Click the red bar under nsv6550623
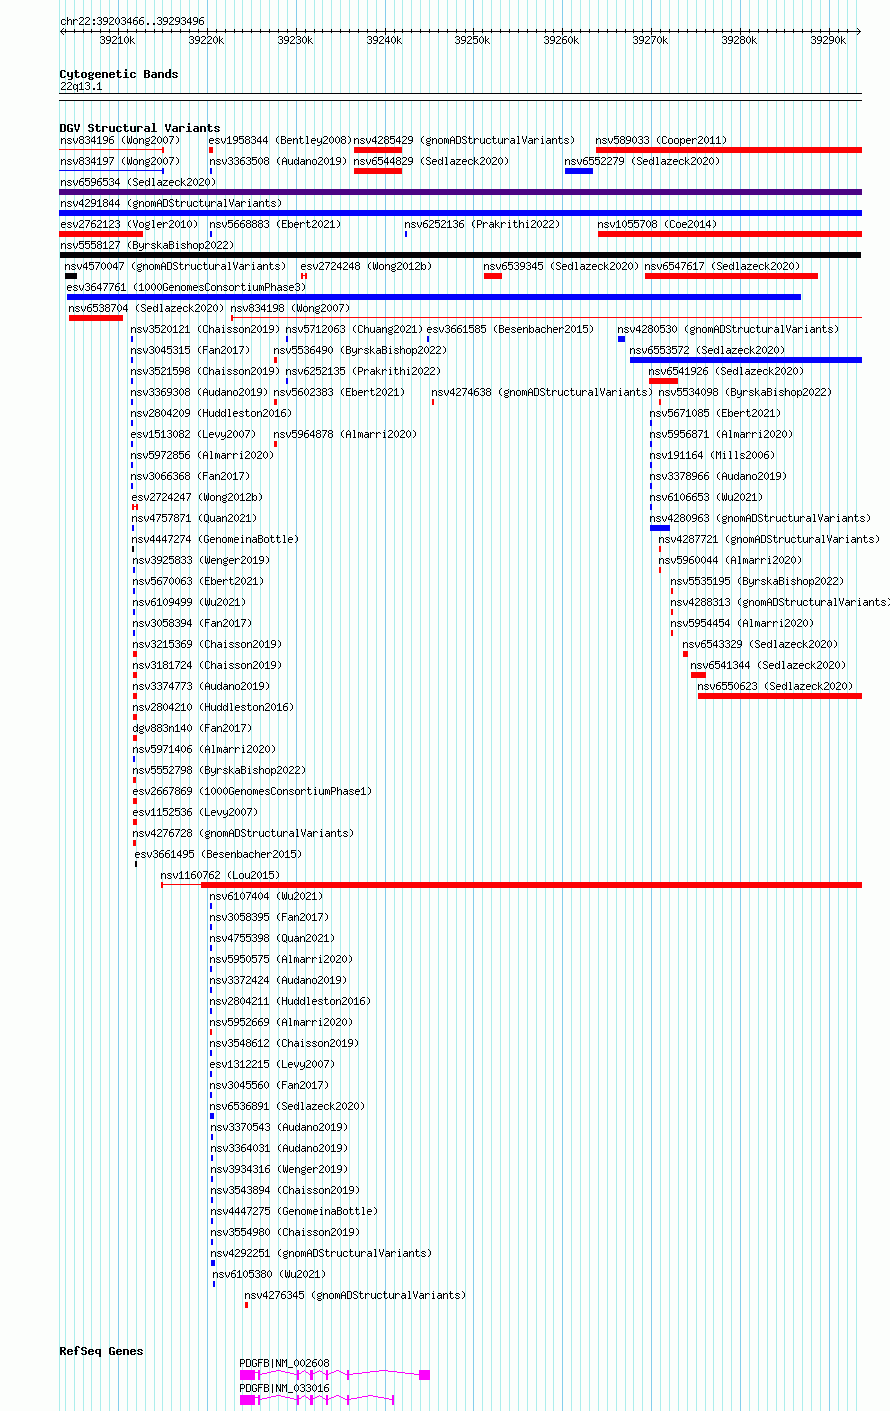Image resolution: width=890 pixels, height=1411 pixels. point(779,696)
